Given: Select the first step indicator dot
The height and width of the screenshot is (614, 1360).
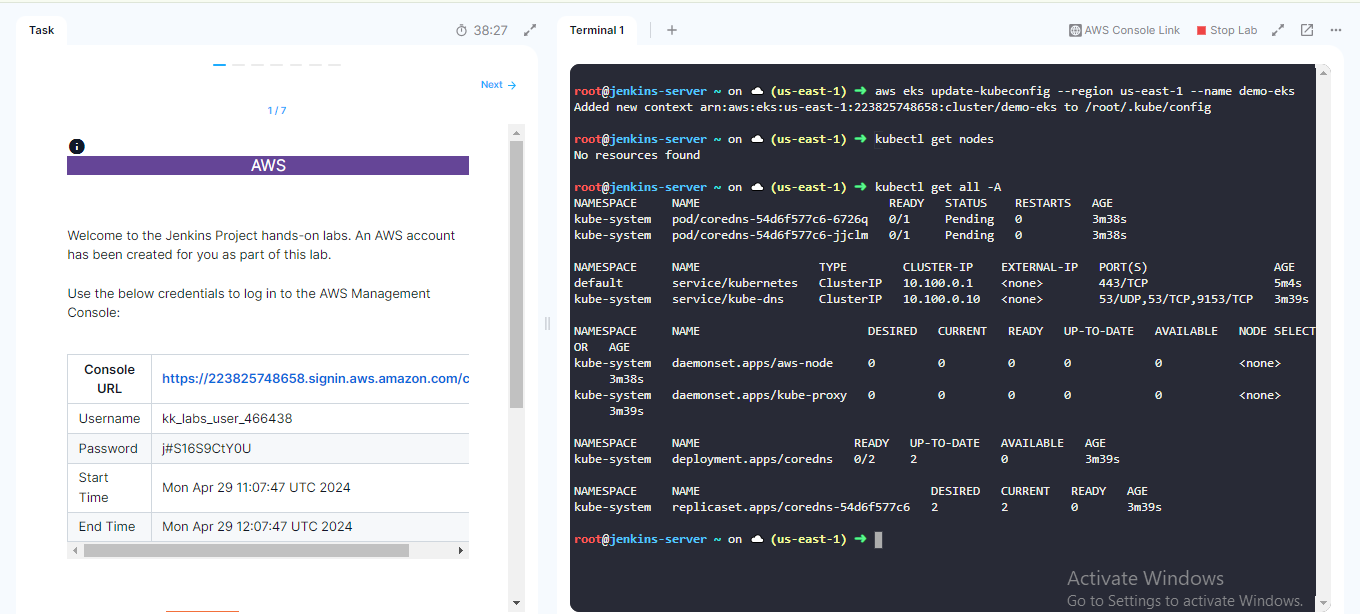Looking at the screenshot, I should (220, 65).
